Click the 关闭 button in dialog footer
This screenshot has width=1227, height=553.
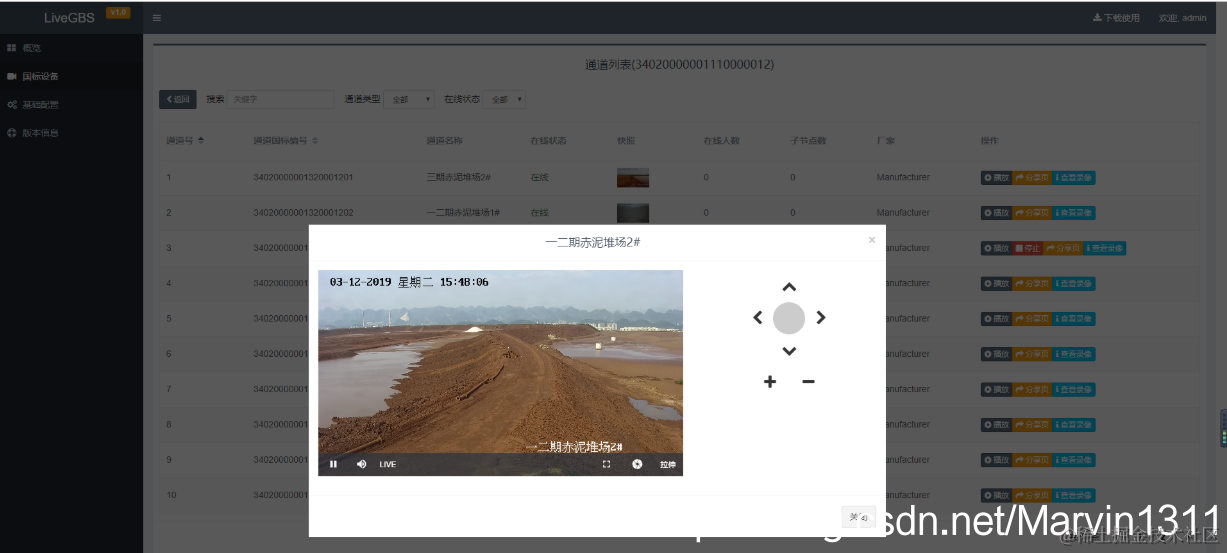(858, 517)
